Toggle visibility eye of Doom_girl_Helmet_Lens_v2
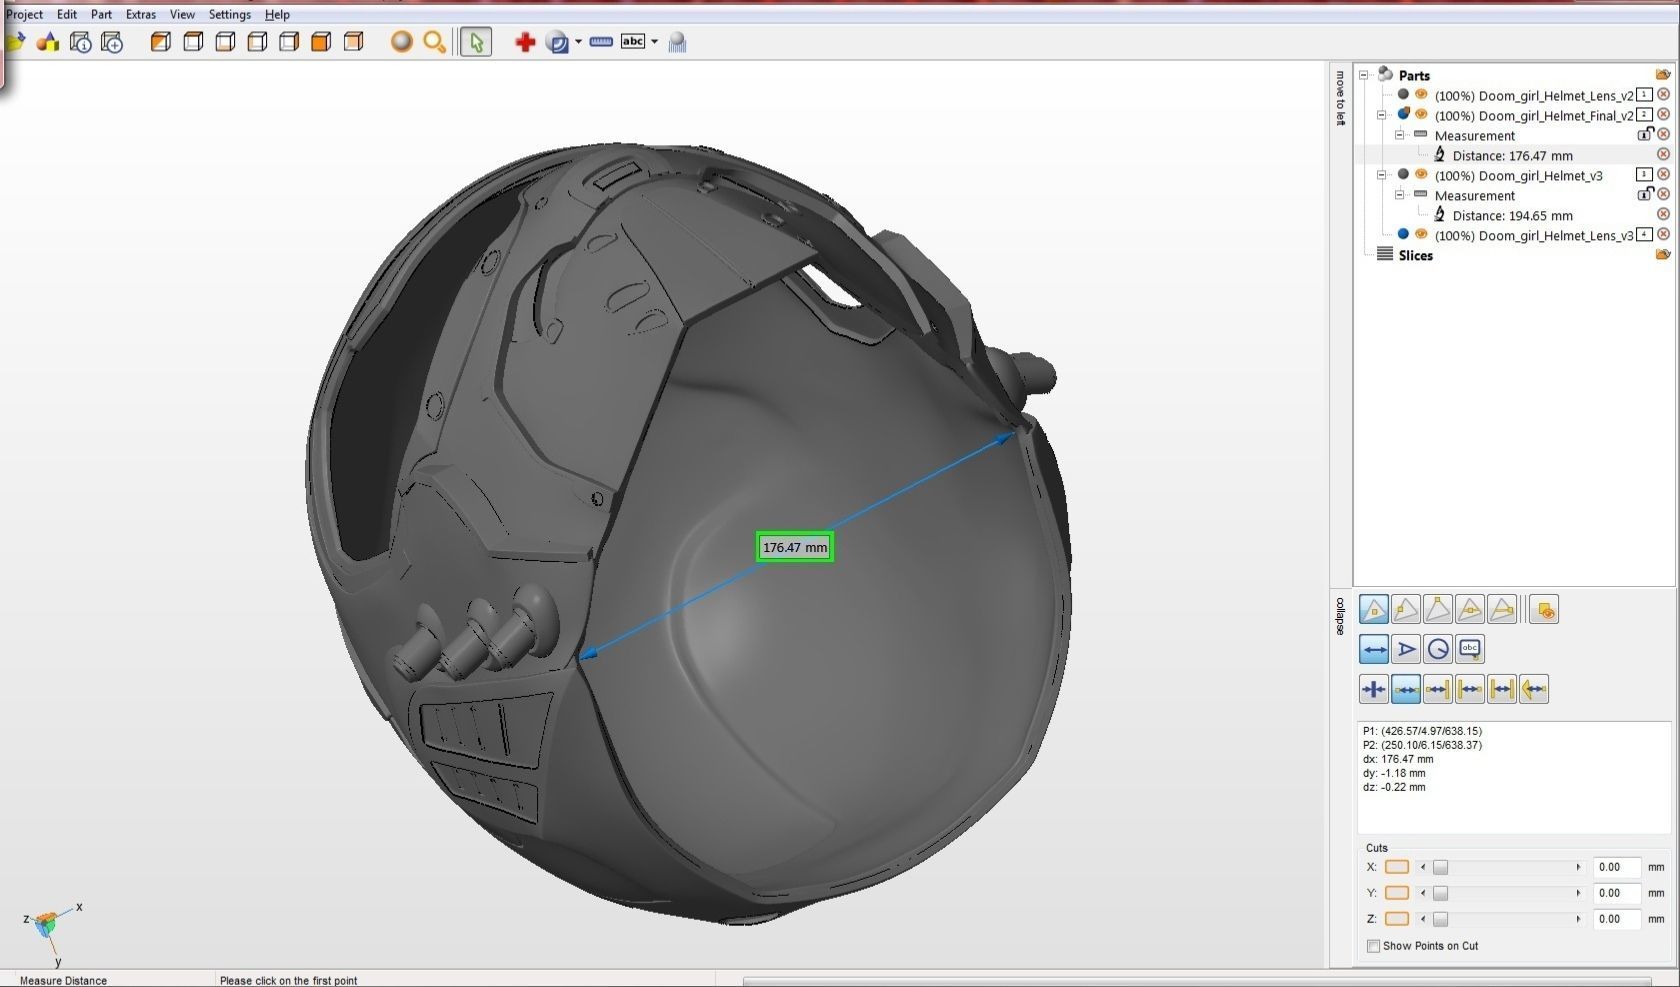 (x=1421, y=94)
